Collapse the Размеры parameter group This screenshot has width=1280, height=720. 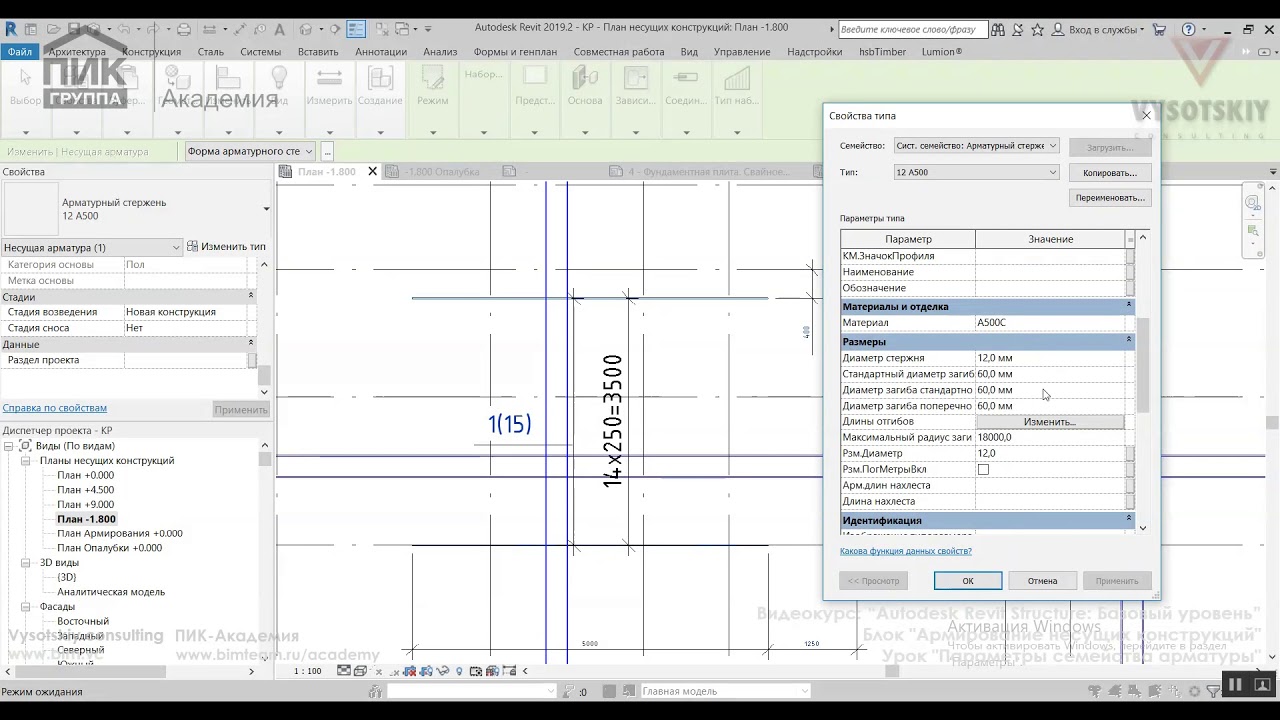1129,341
